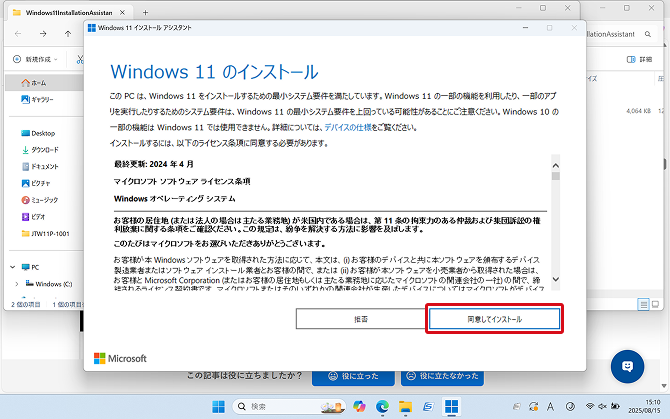Screen dimensions: 670x419
Task: Open ギャラリー in File Explorer sidebar
Action: pos(37,100)
